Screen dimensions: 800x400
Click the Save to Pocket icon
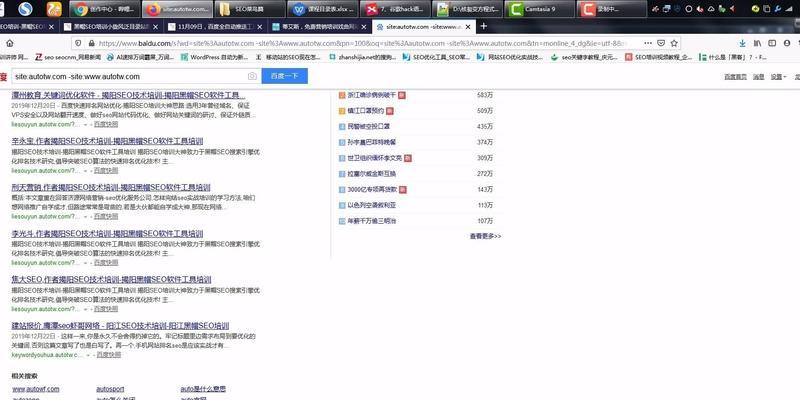tap(661, 43)
